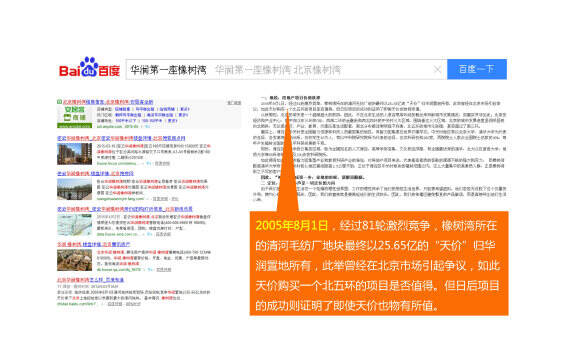Open the 橡树湾 title link above the aerial photo
This screenshot has height=360, width=570.
tap(93, 244)
